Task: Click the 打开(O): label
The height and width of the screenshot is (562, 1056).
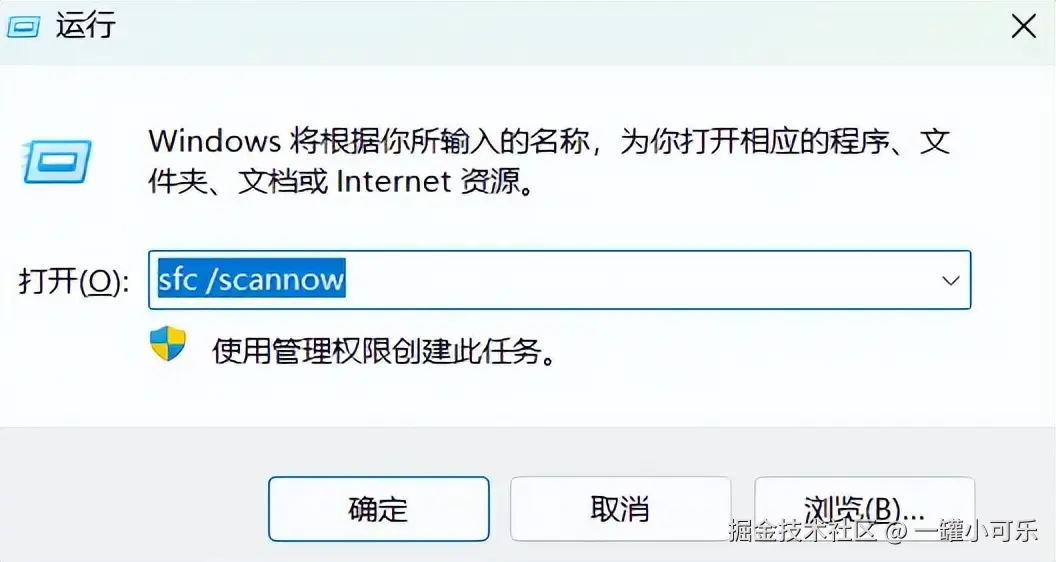Action: point(73,281)
